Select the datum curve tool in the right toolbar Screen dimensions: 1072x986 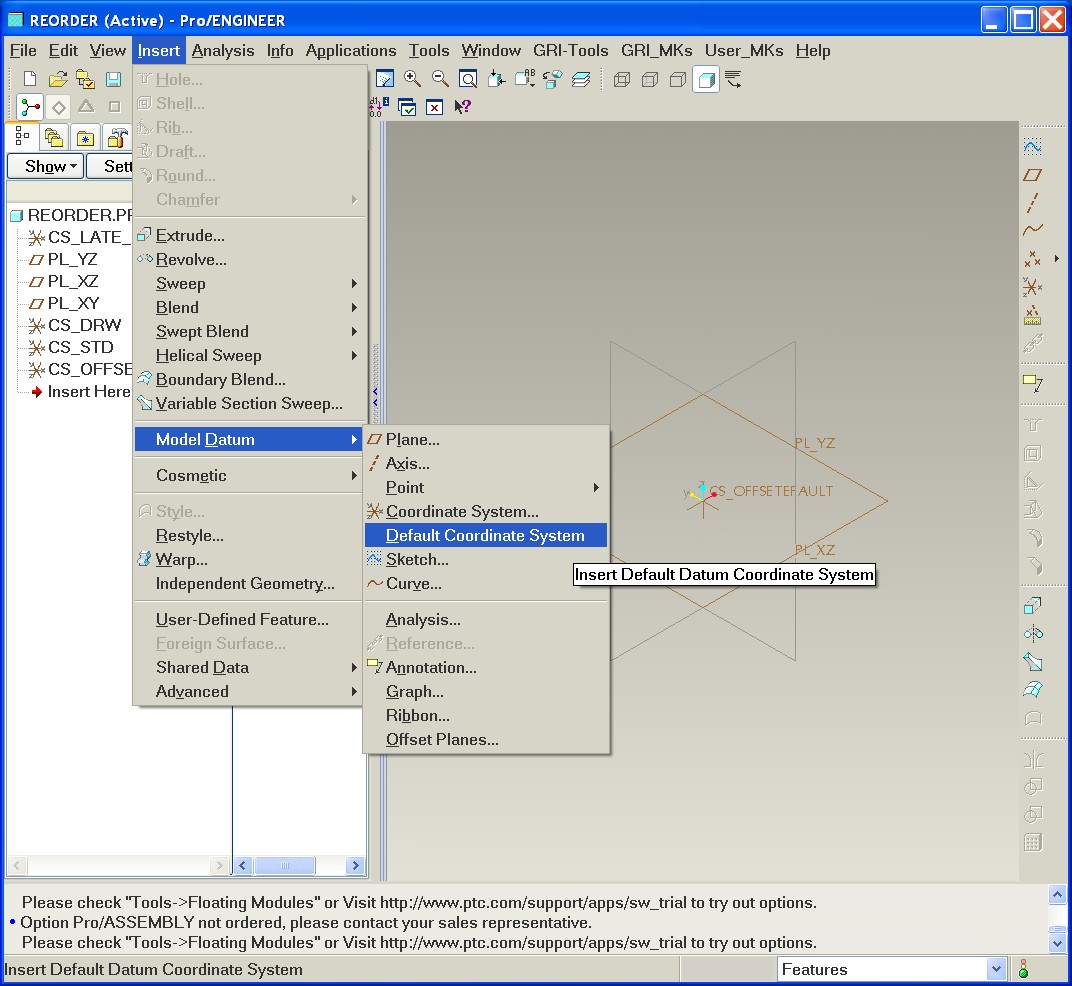click(1032, 230)
